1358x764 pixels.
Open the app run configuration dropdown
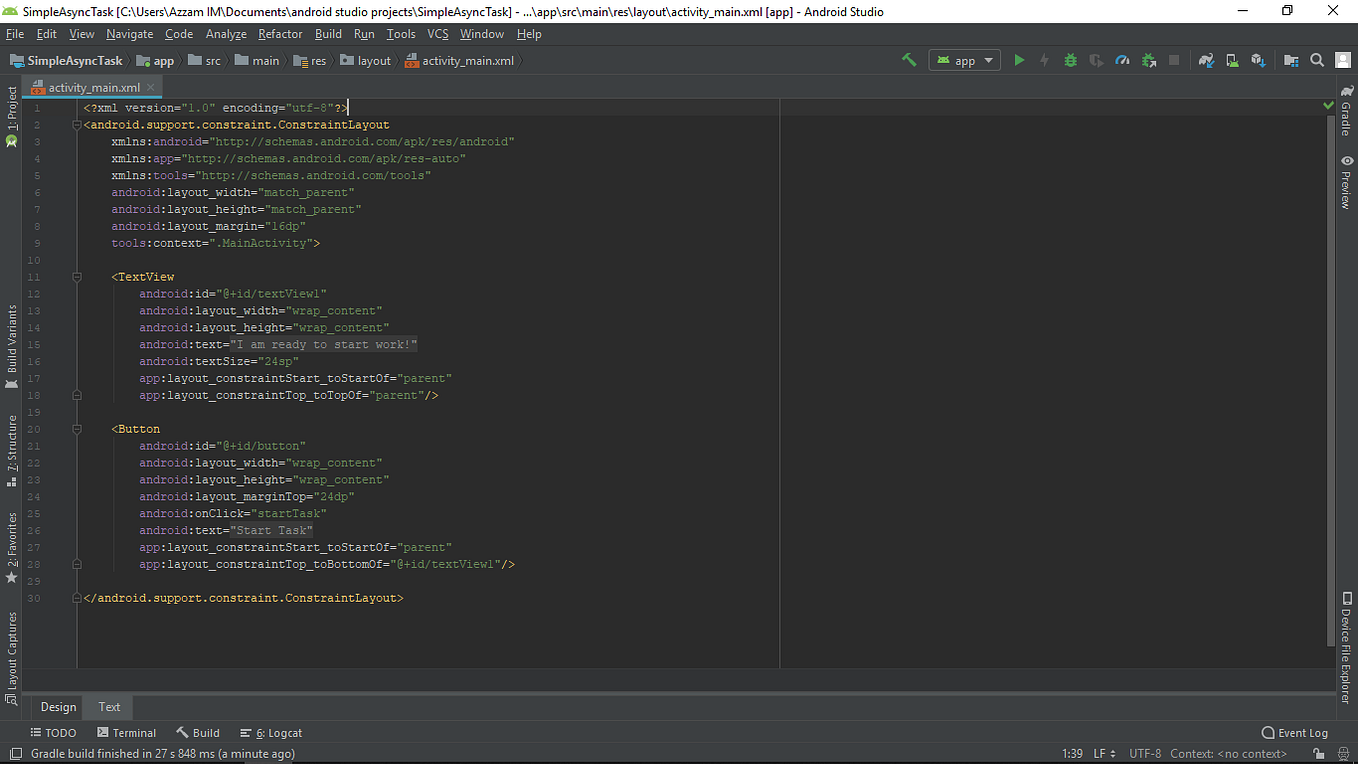pyautogui.click(x=963, y=60)
